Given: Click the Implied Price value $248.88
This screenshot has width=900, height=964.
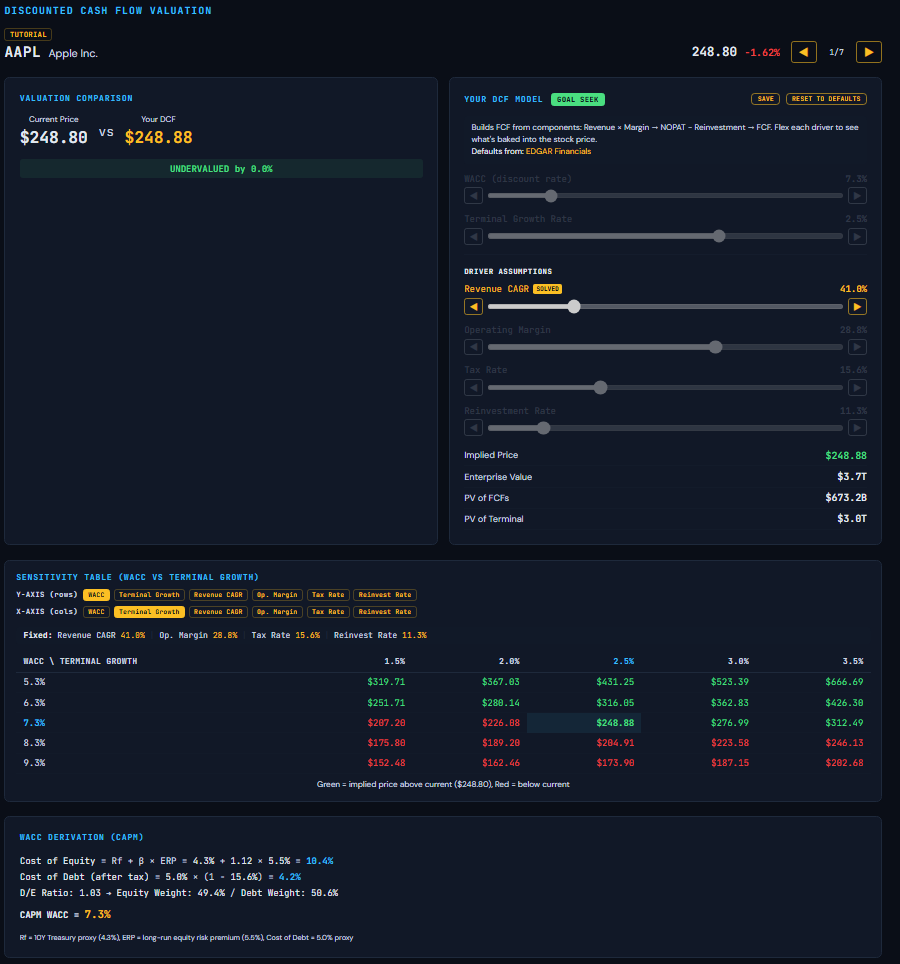Looking at the screenshot, I should coord(846,456).
